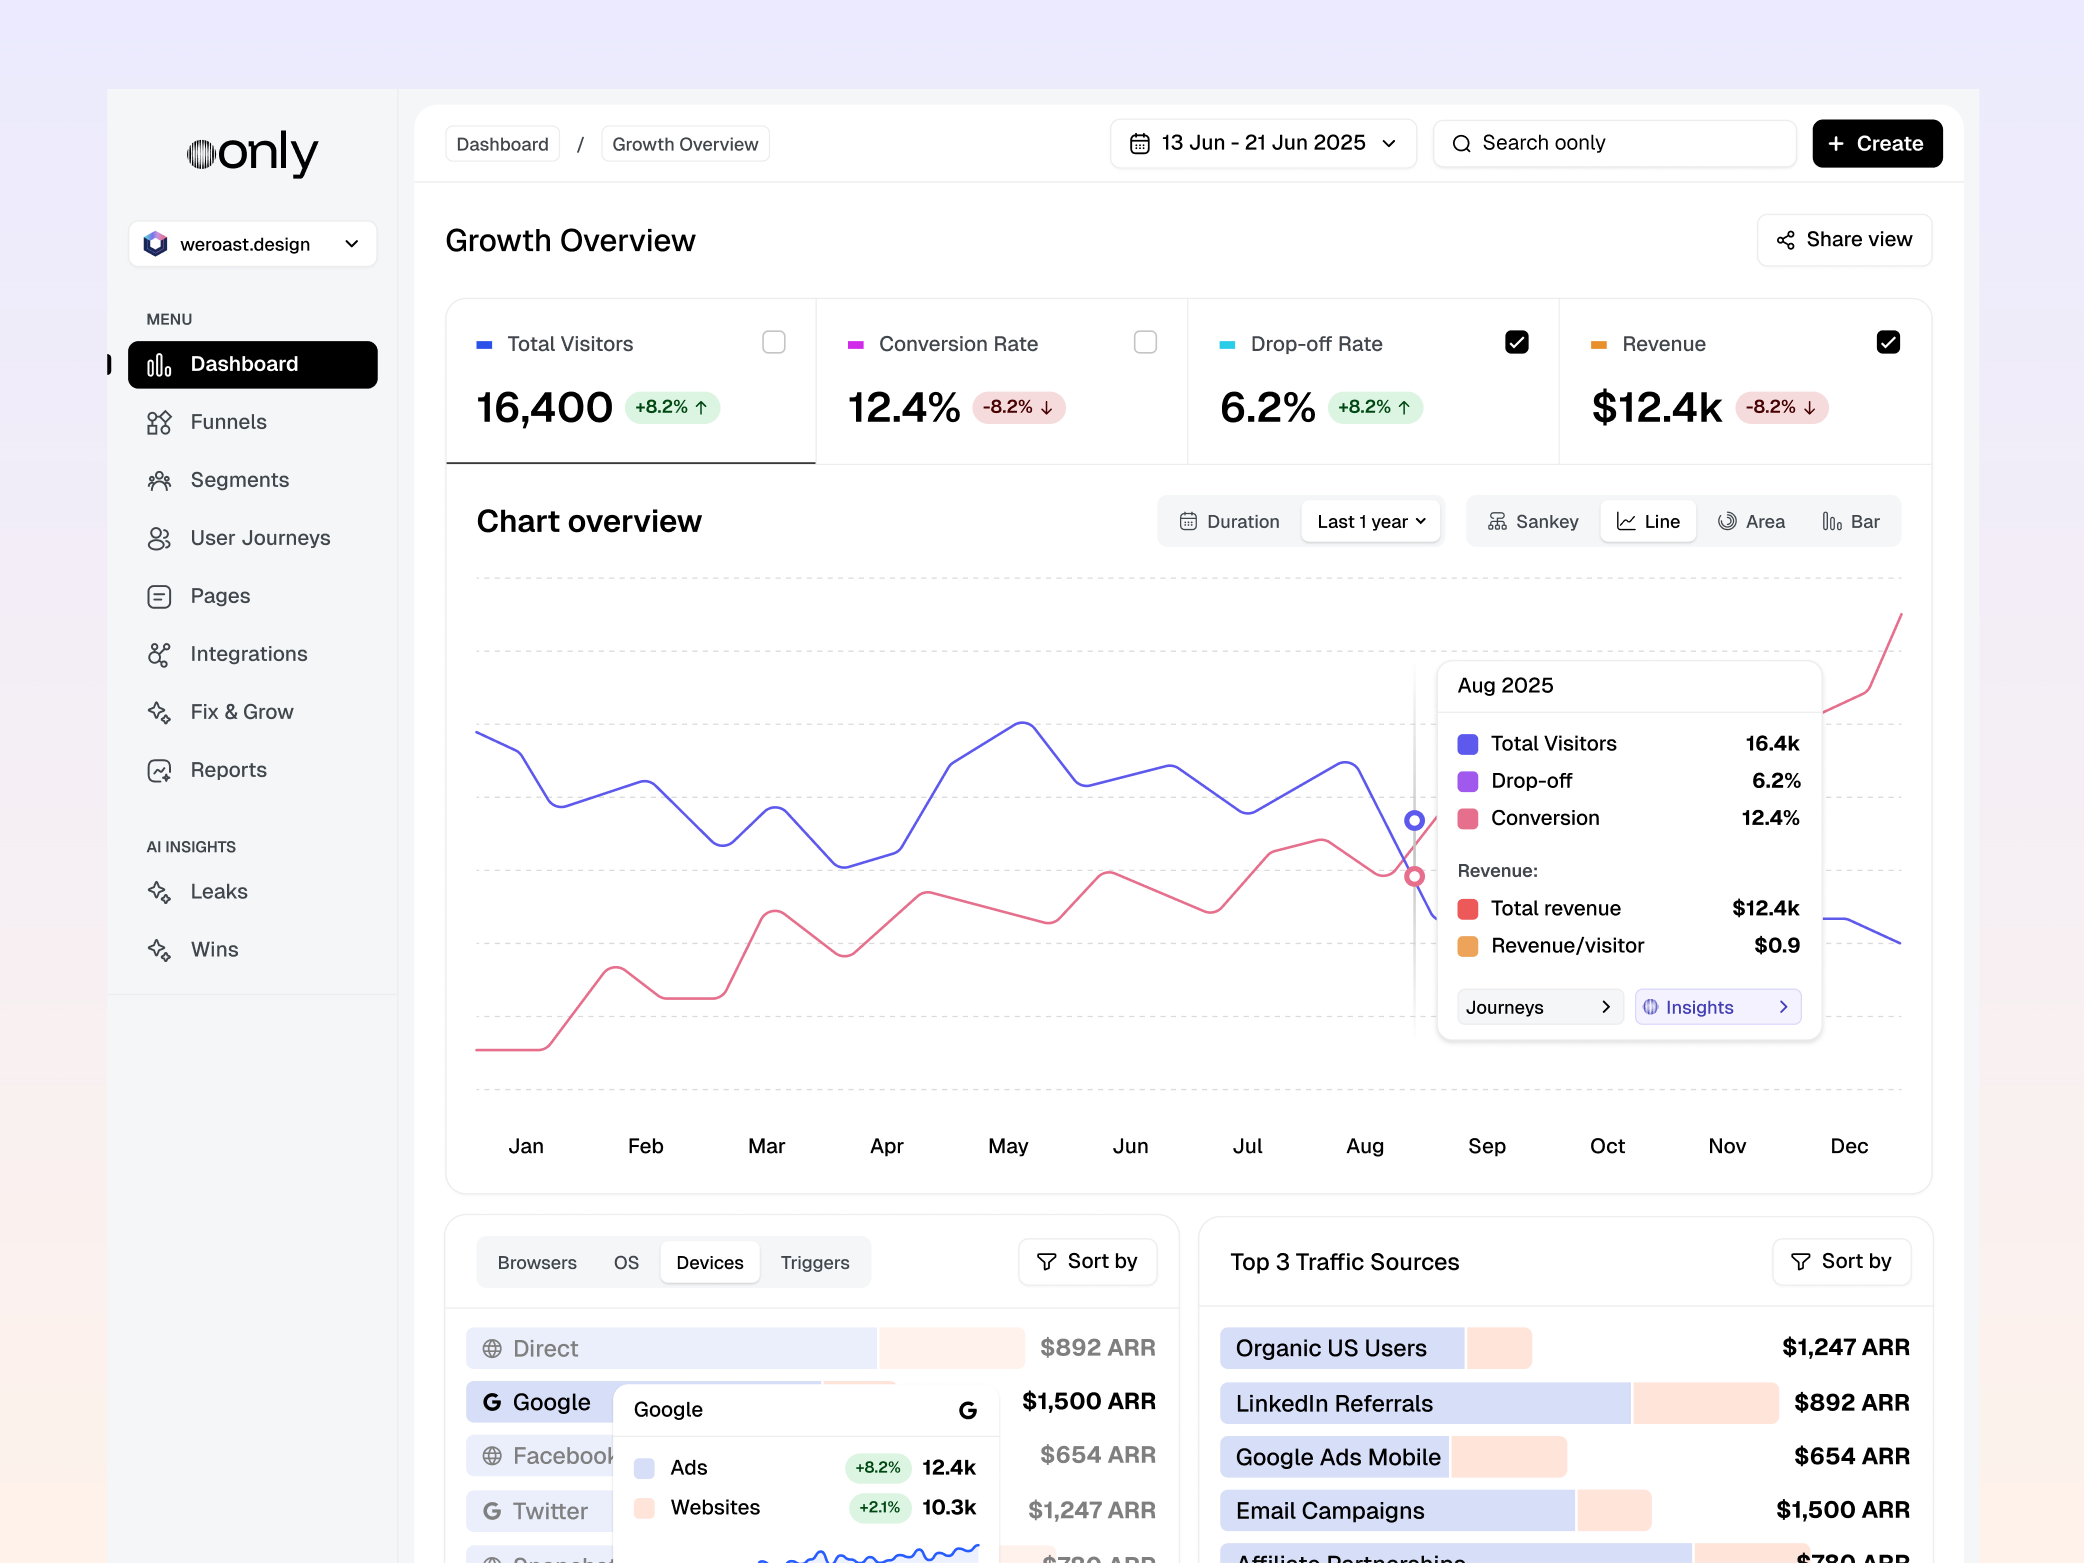Focus the Search oonly input field
Viewport: 2084px width, 1563px height.
(x=1614, y=144)
